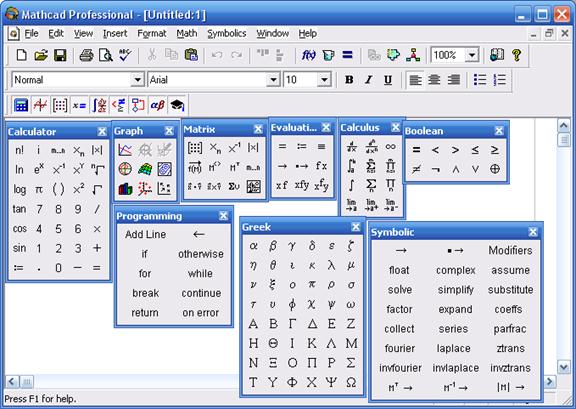Close the Greek palette

[356, 227]
